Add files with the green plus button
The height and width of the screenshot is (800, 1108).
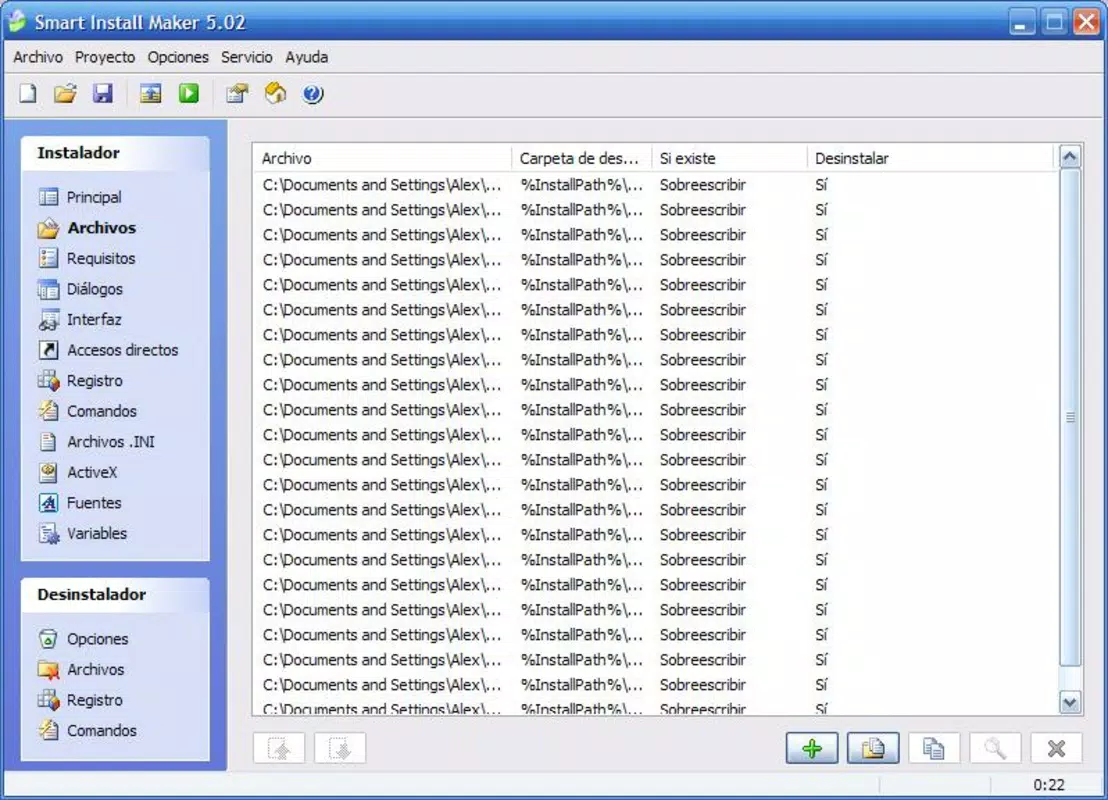click(812, 748)
